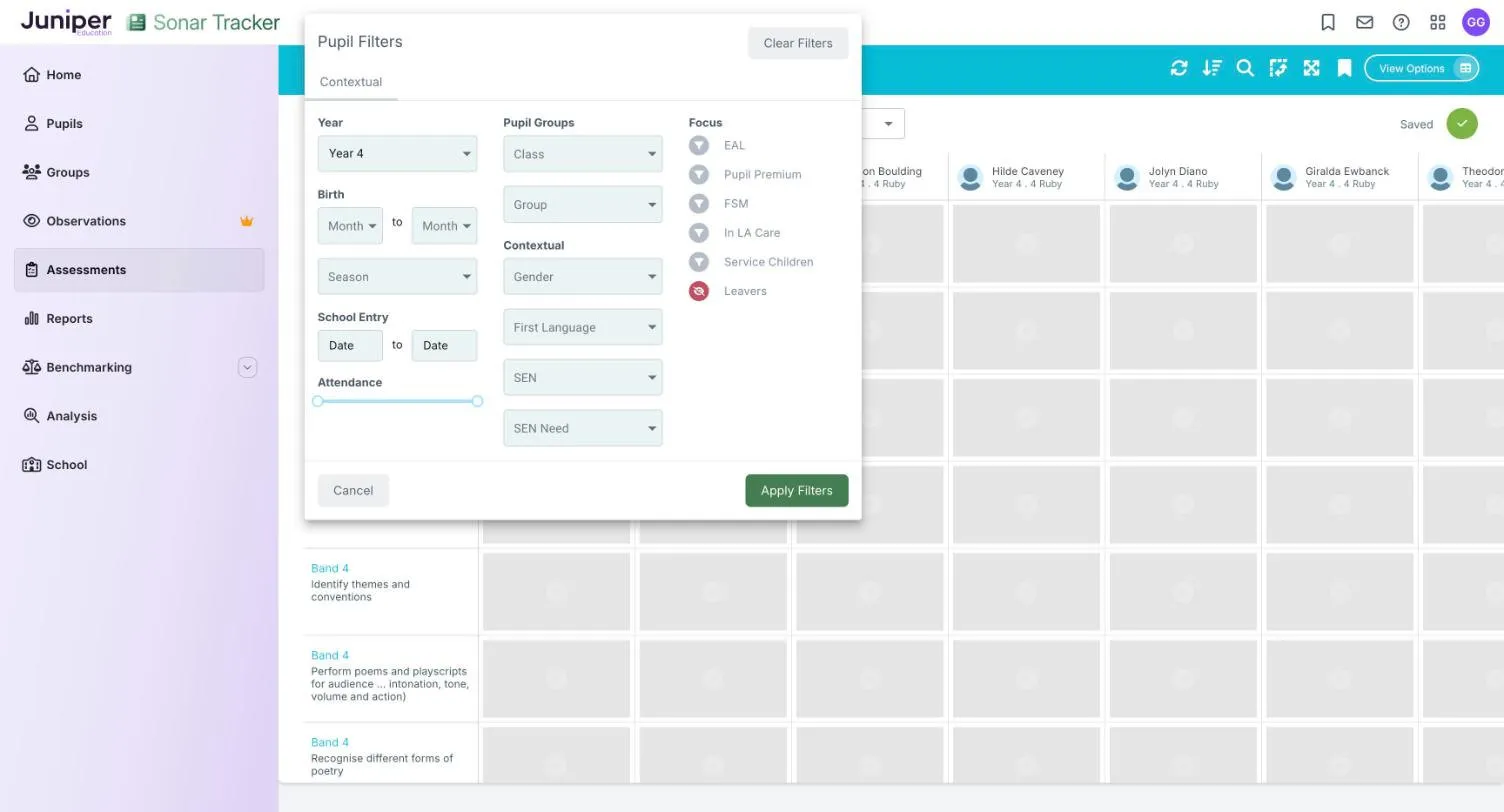1504x812 pixels.
Task: Click Hilde Caveney's first assessment cell
Action: pyautogui.click(x=1026, y=244)
